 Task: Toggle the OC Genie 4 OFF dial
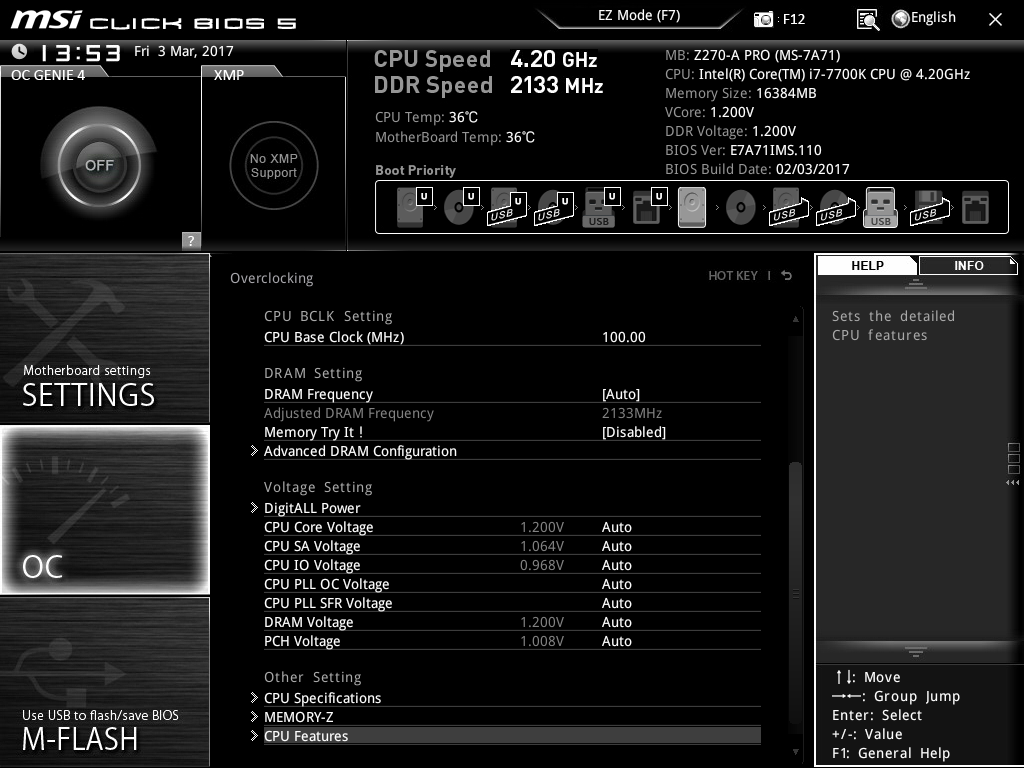pos(99,165)
